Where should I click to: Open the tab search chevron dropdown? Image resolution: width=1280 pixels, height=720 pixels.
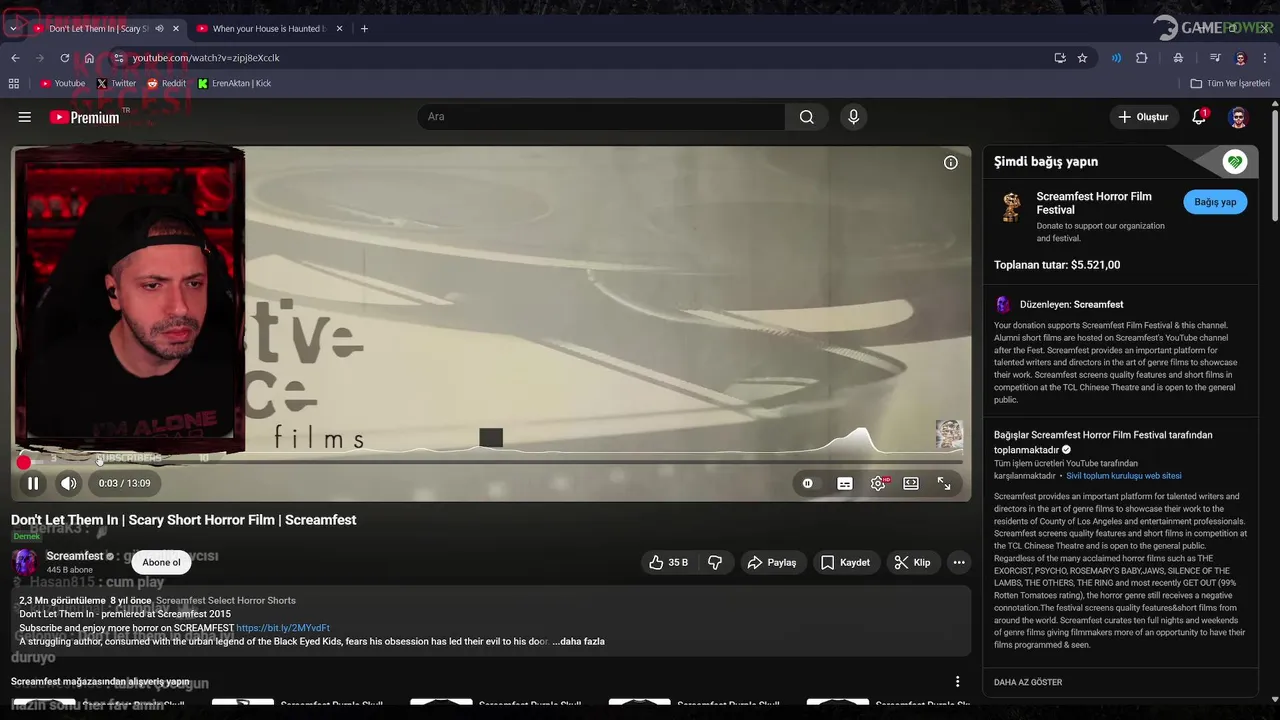pyautogui.click(x=13, y=29)
